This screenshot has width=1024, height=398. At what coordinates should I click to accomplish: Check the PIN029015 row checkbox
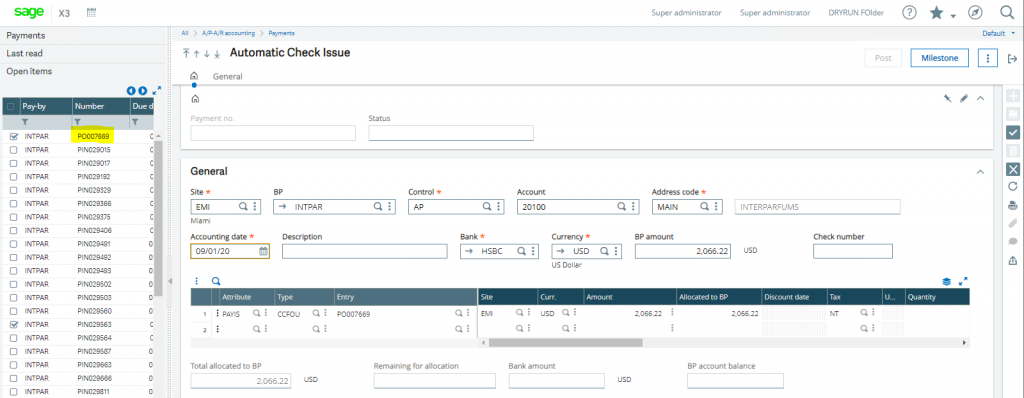click(14, 150)
